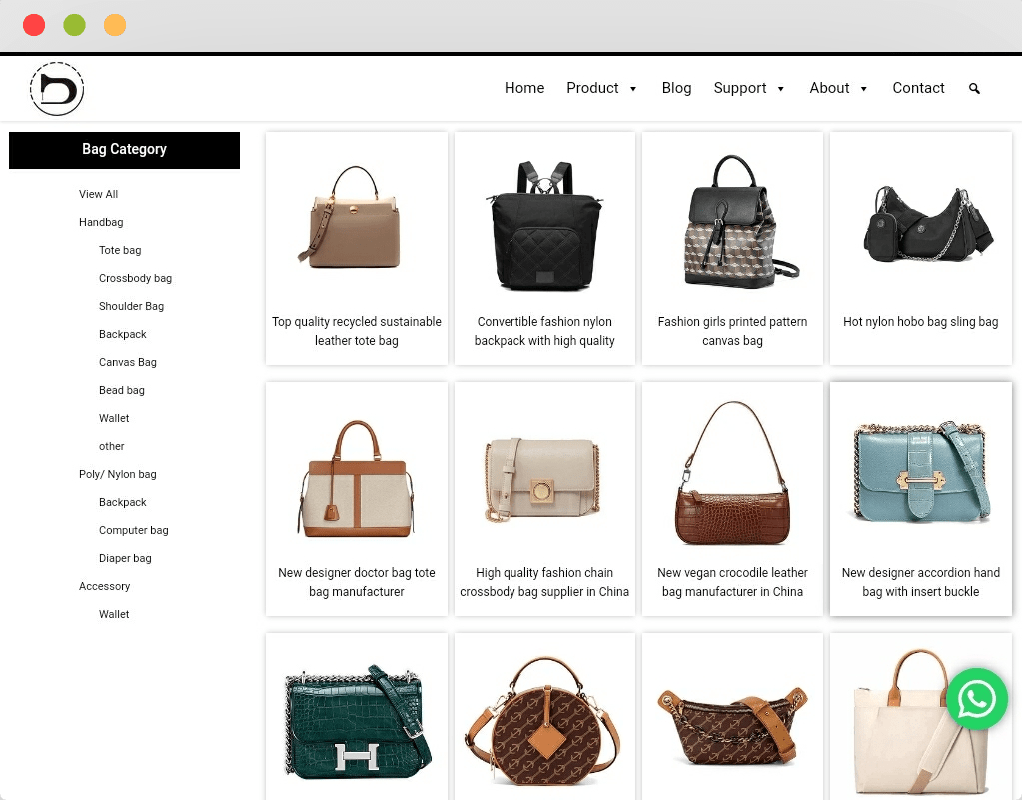
Task: Open Crossbody bag subcategory
Action: 136,278
